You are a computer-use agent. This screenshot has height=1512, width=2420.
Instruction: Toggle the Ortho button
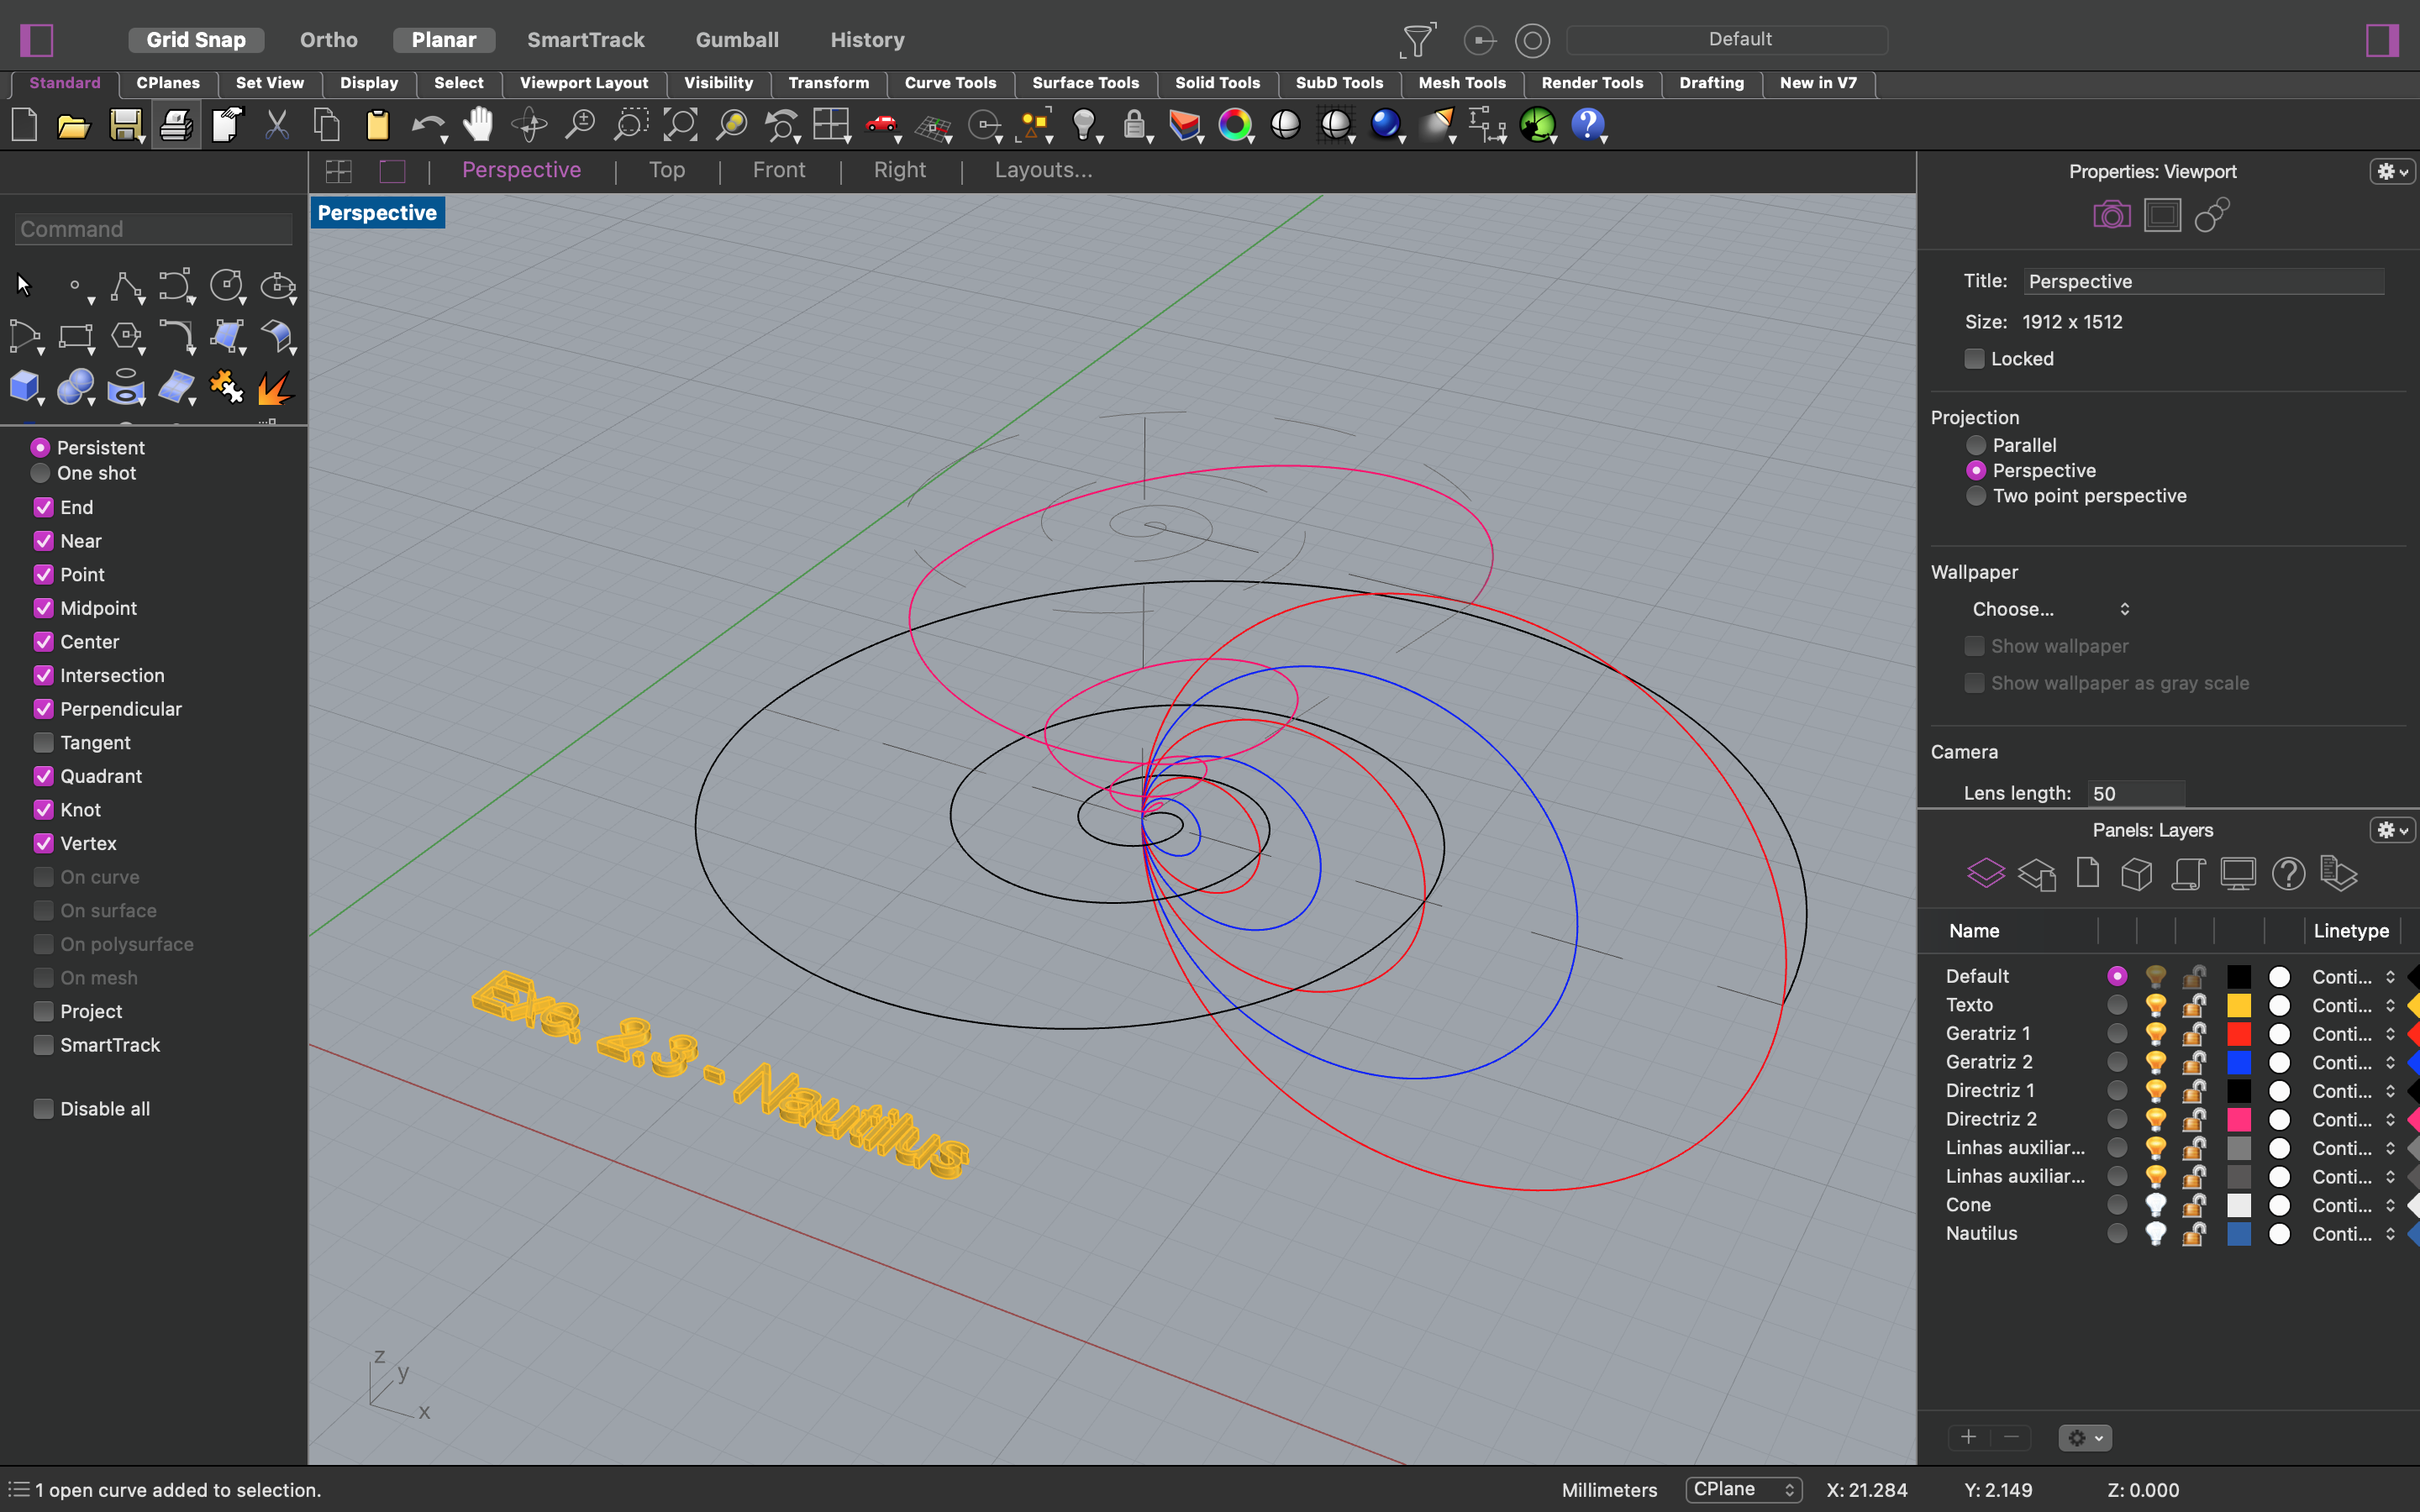(328, 40)
